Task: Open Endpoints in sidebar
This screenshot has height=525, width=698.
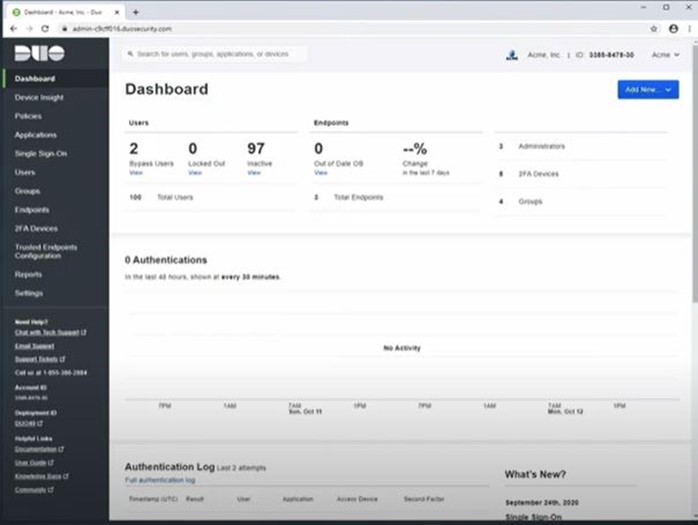Action: [32, 210]
